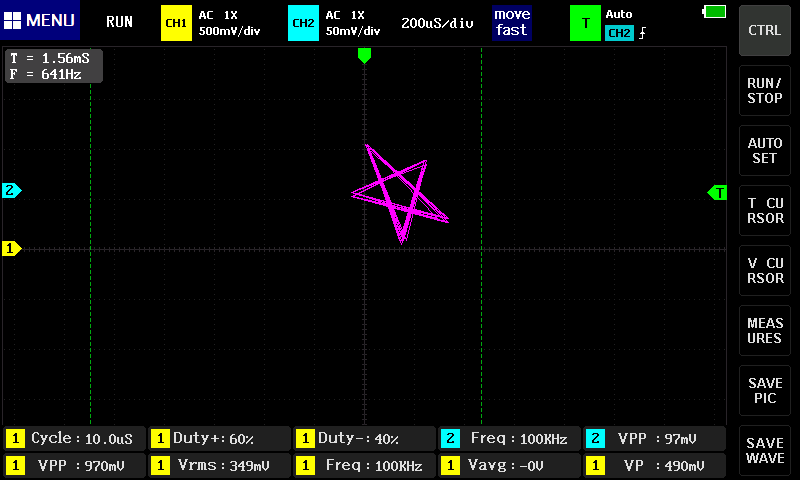Open the 200uS/div timebase setting
Image resolution: width=800 pixels, height=480 pixels.
[437, 22]
